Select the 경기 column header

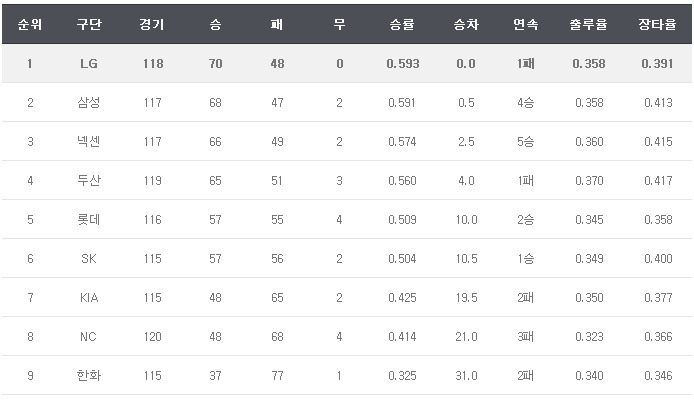153,24
